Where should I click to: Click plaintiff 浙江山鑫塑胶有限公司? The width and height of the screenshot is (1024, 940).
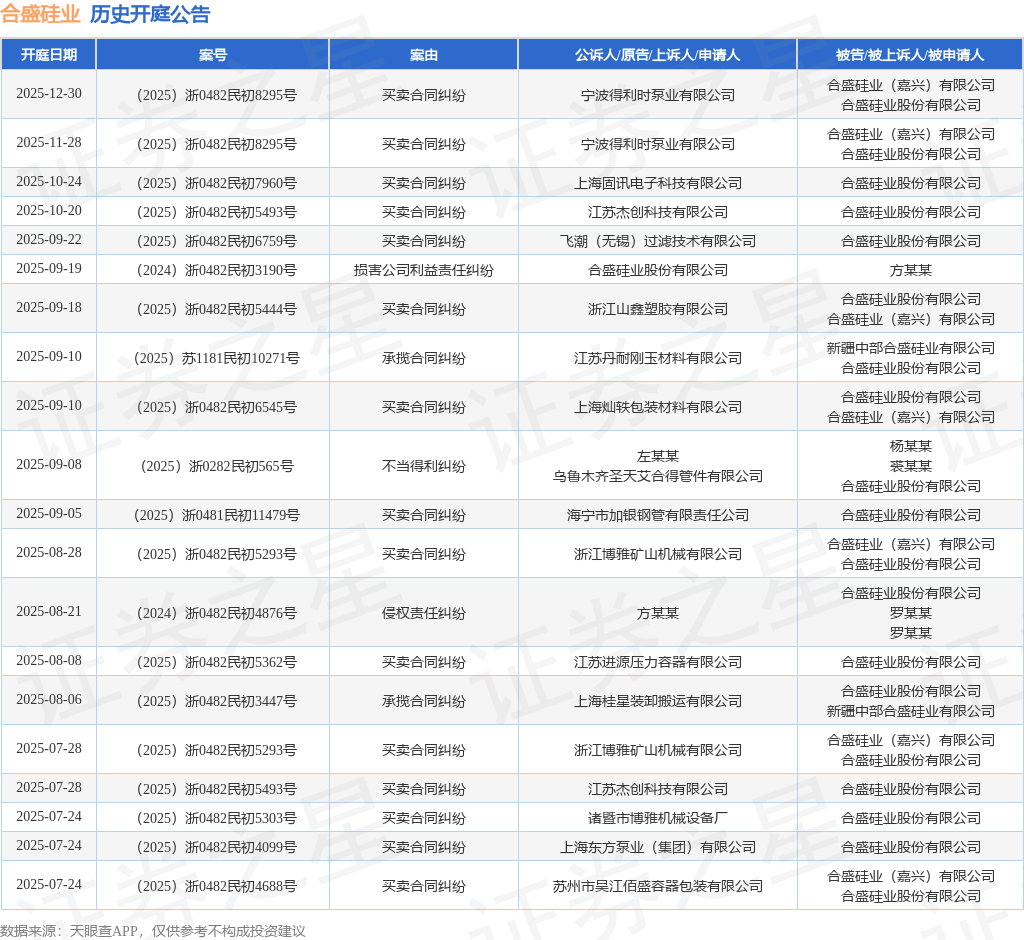pos(658,309)
